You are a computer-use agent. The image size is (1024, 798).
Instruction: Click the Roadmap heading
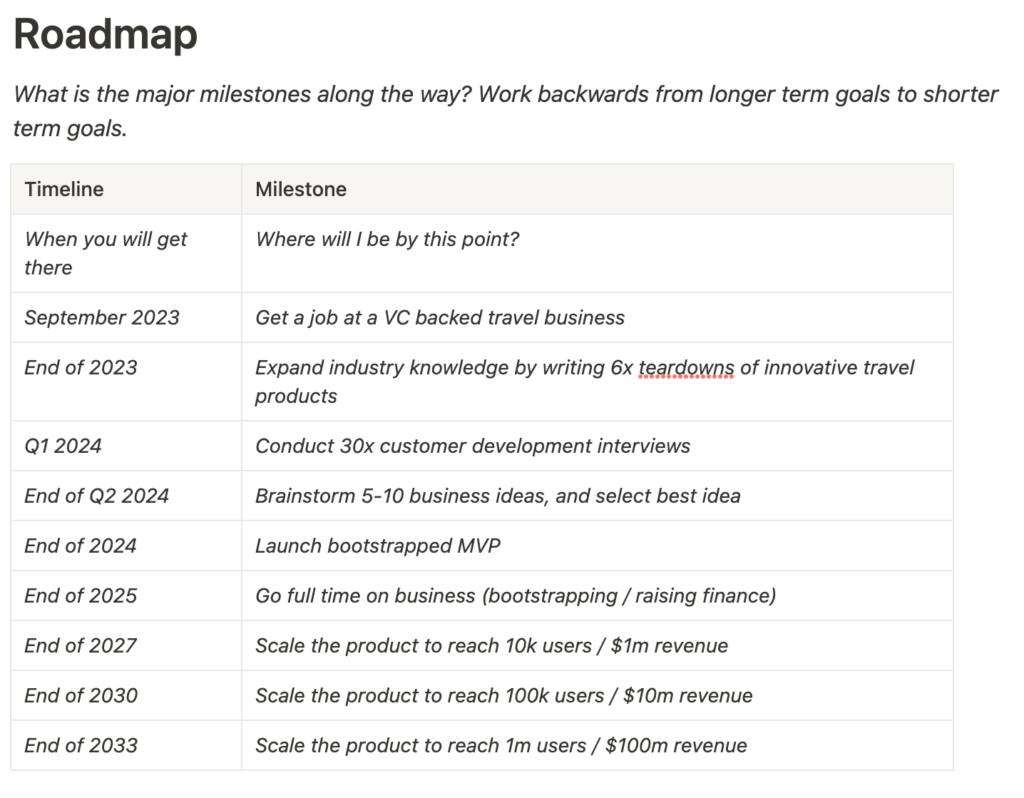coord(105,35)
